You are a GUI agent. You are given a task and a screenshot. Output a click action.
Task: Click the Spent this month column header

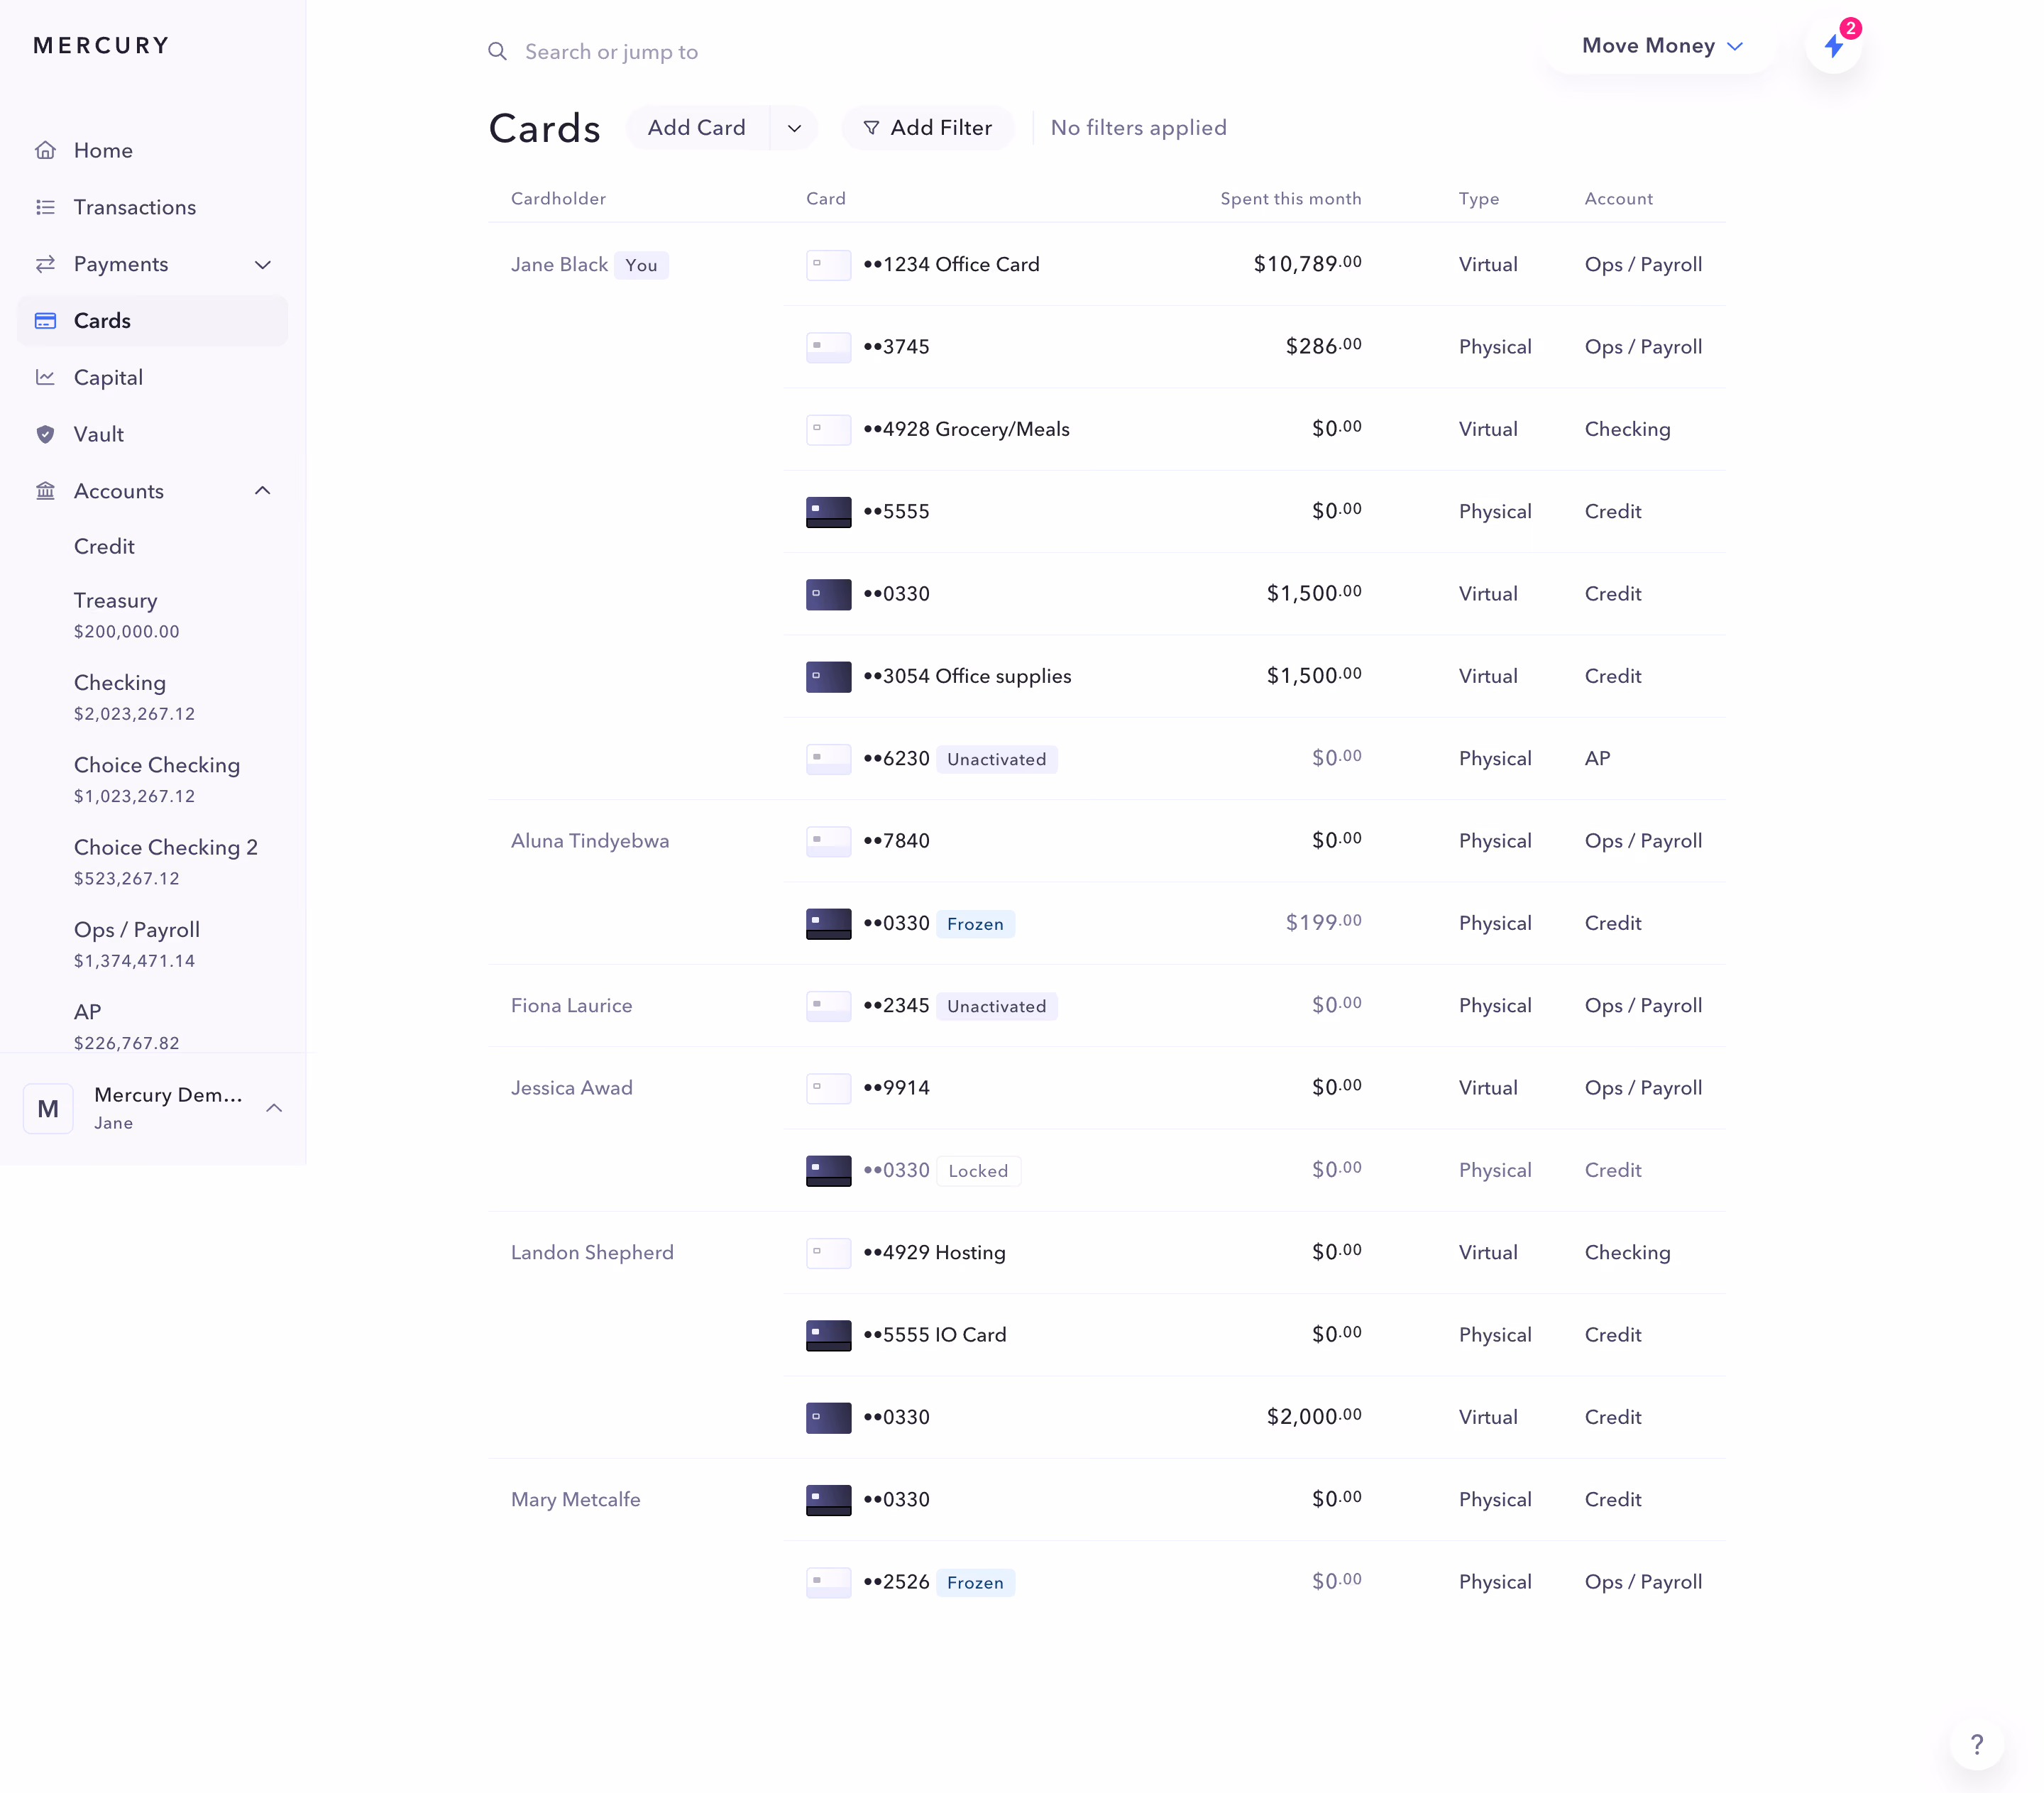click(x=1290, y=199)
